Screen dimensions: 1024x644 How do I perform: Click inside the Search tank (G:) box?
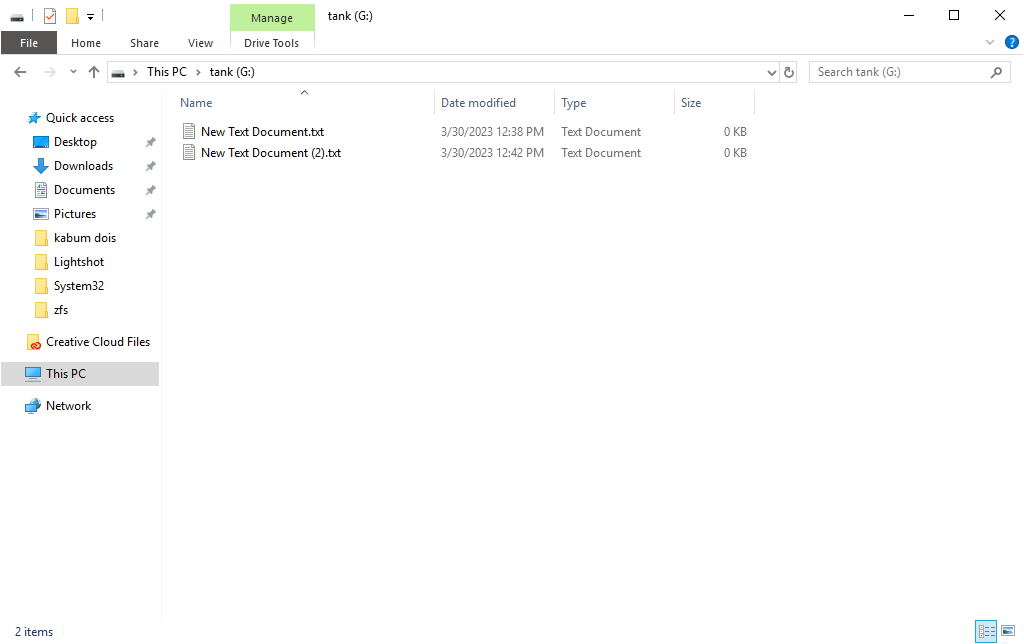pos(900,71)
